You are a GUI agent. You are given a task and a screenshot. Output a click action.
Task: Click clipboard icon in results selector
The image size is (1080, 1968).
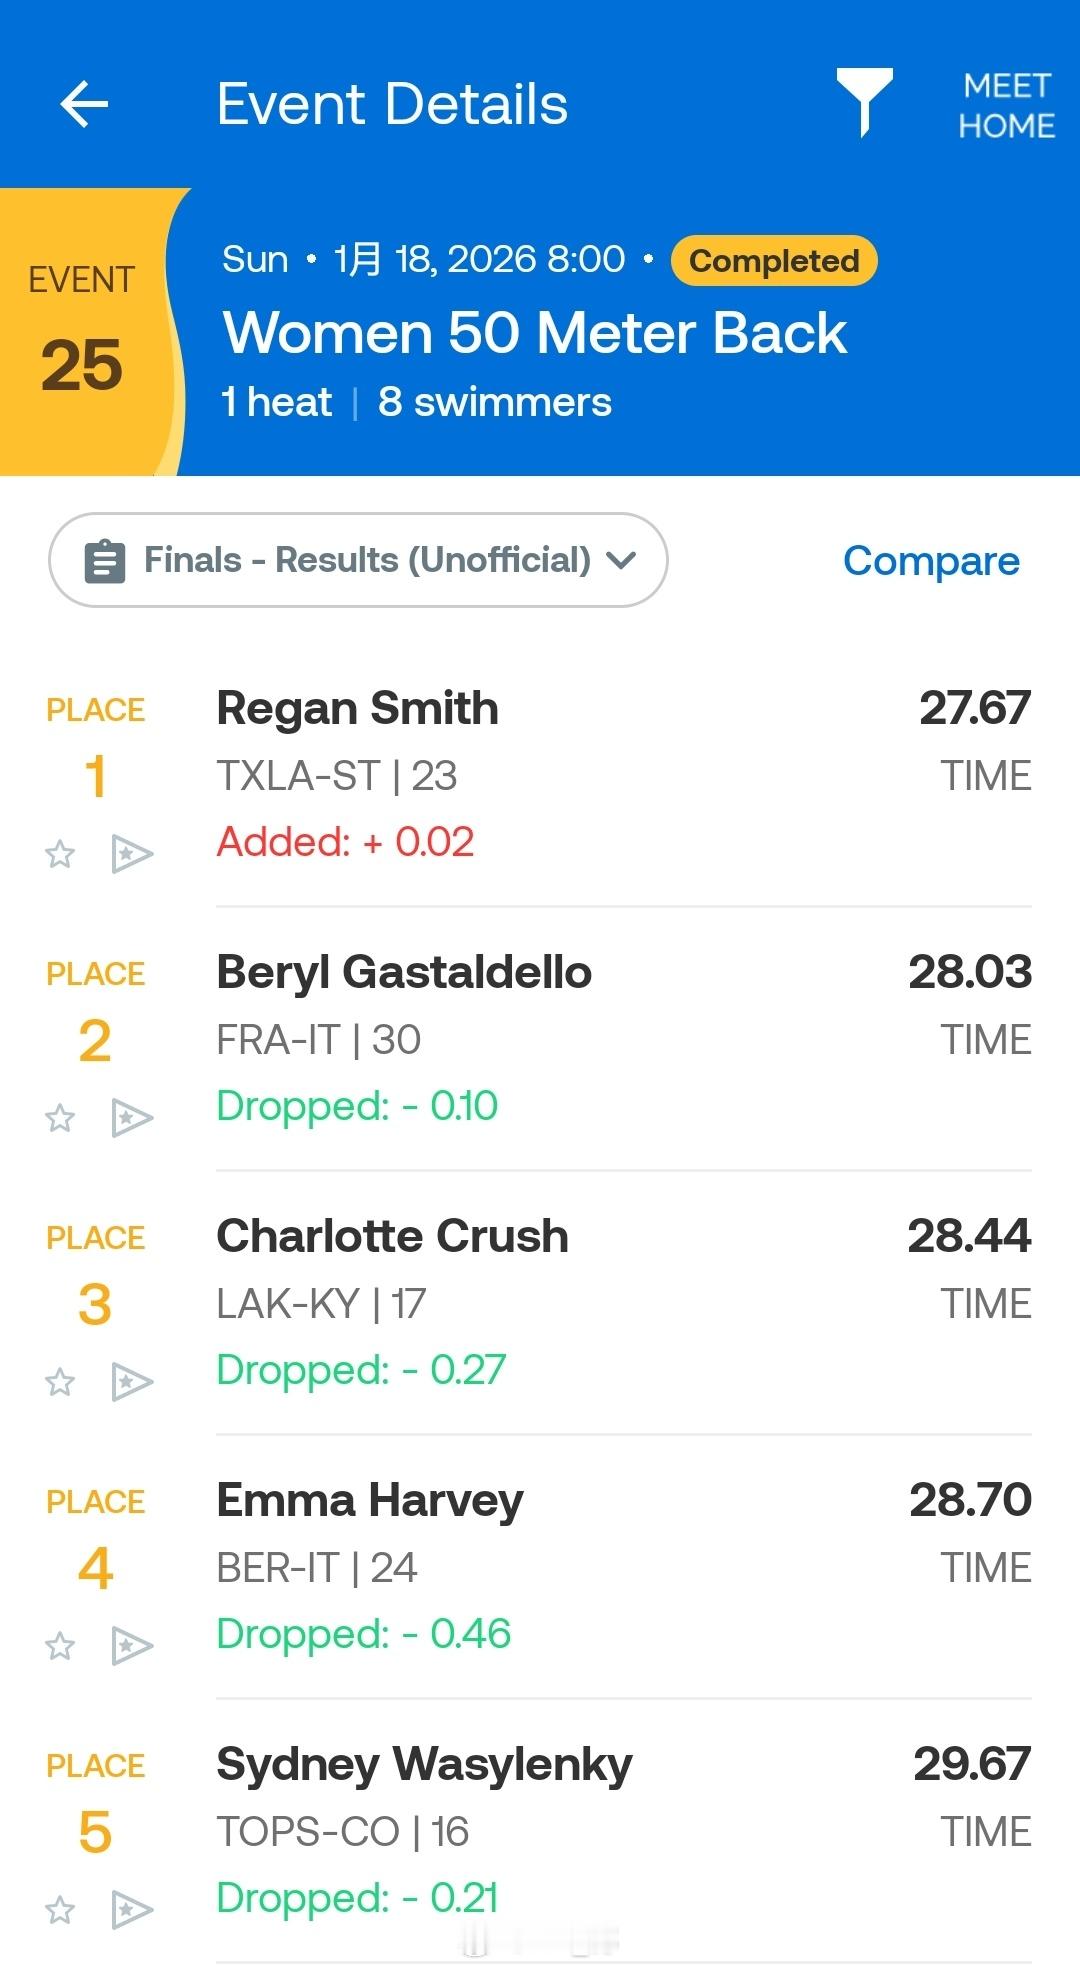click(x=105, y=561)
